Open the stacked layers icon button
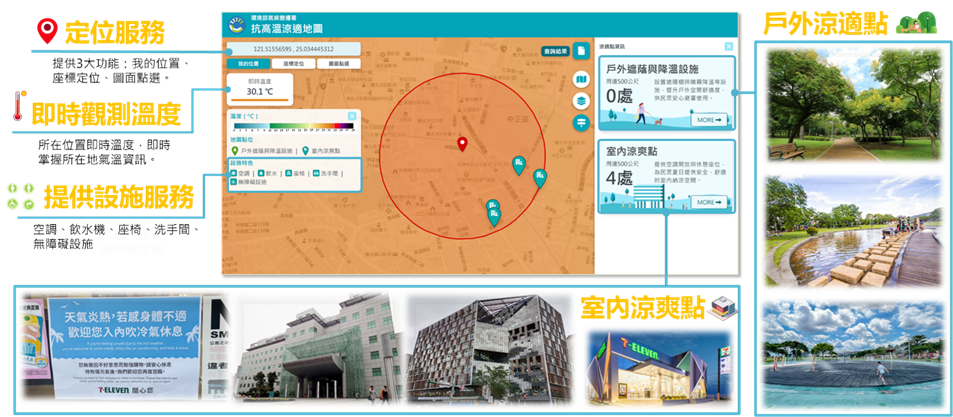The height and width of the screenshot is (417, 953). [582, 101]
